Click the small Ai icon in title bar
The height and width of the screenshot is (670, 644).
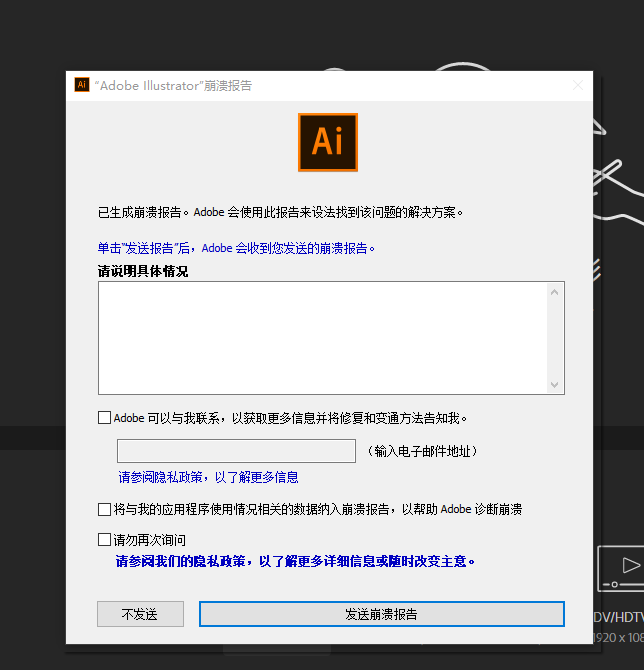pyautogui.click(x=82, y=85)
